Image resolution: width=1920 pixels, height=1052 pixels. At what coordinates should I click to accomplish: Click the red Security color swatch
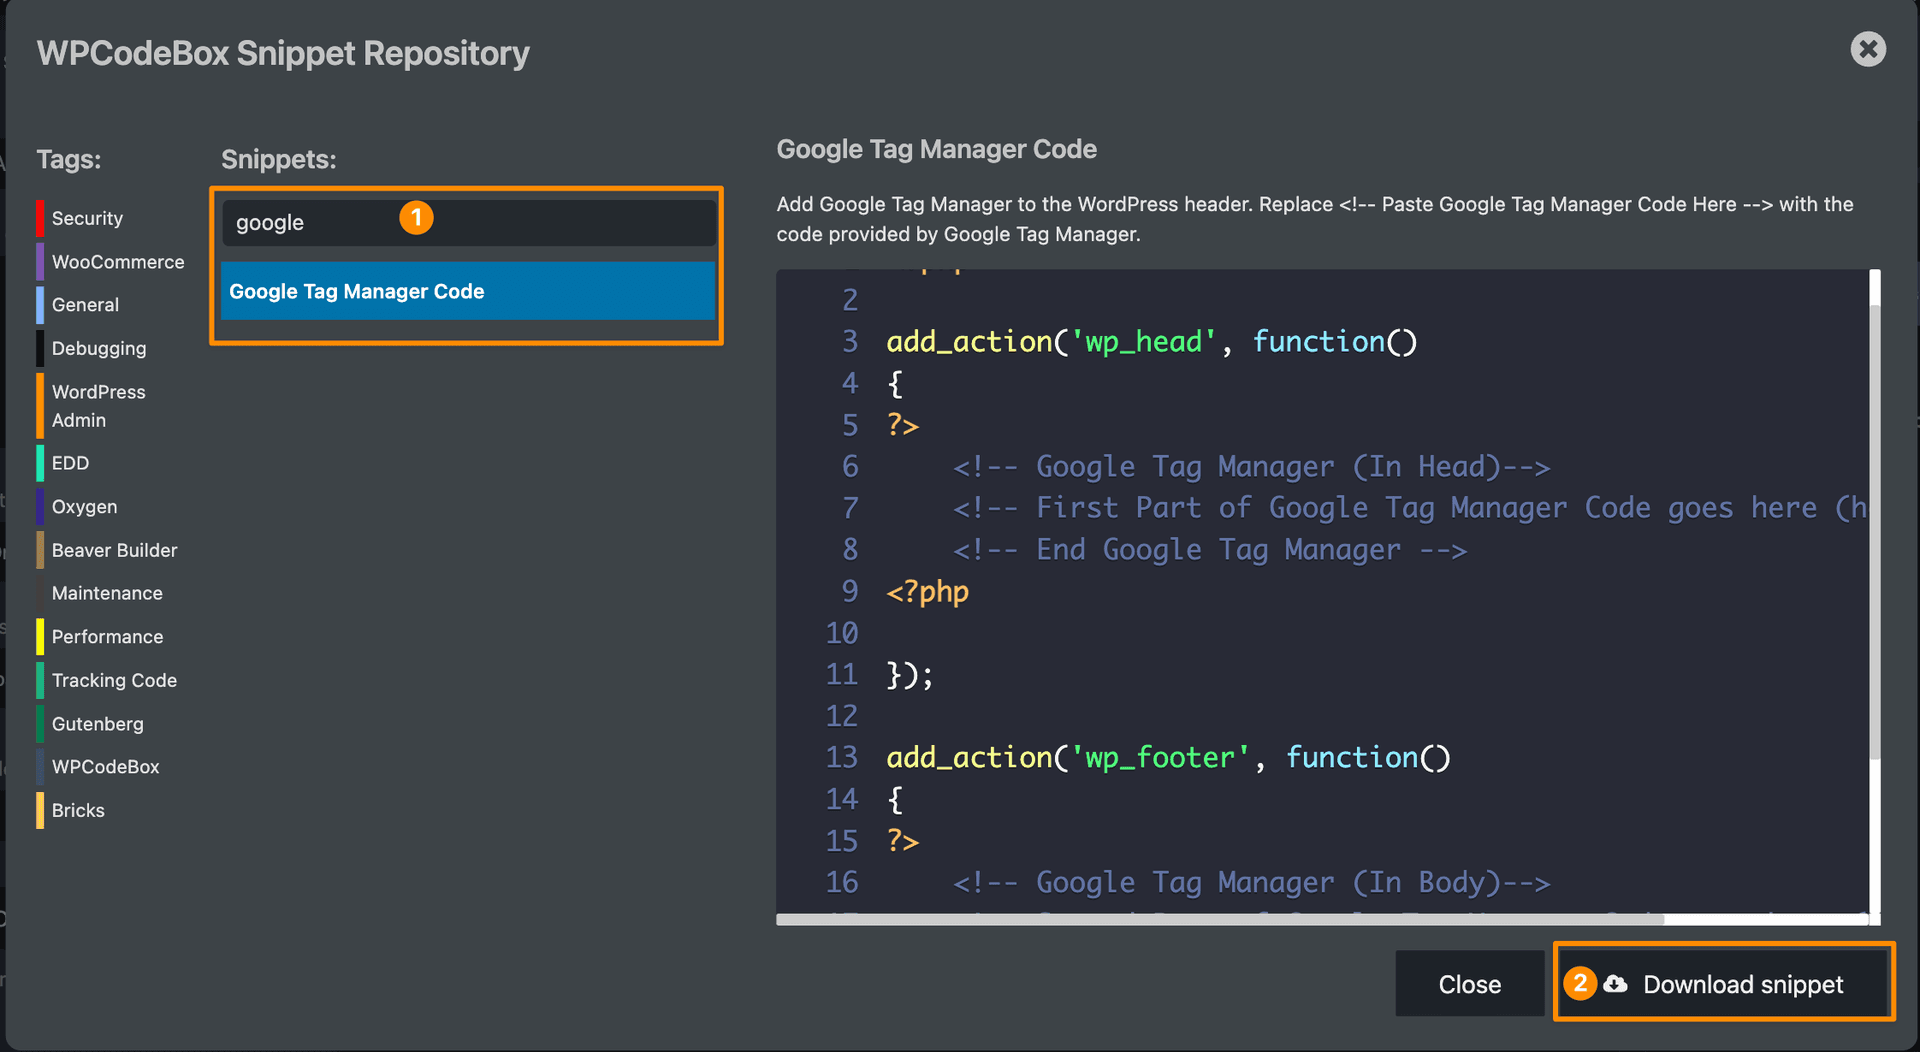[40, 218]
